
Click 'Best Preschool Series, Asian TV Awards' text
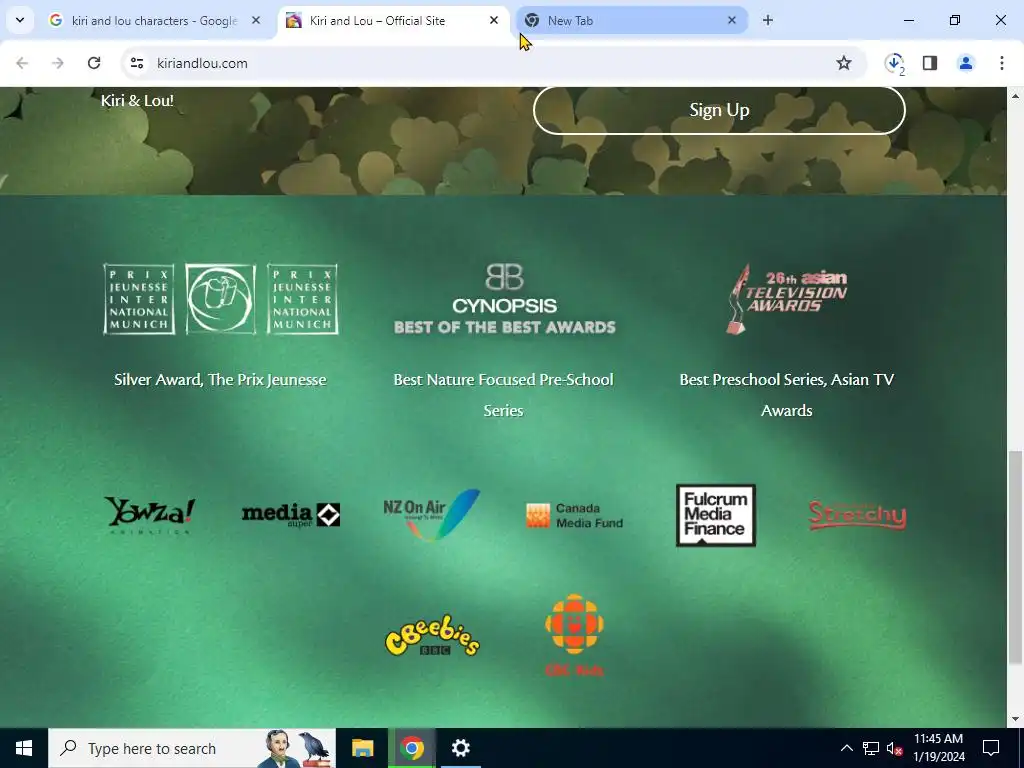[786, 395]
